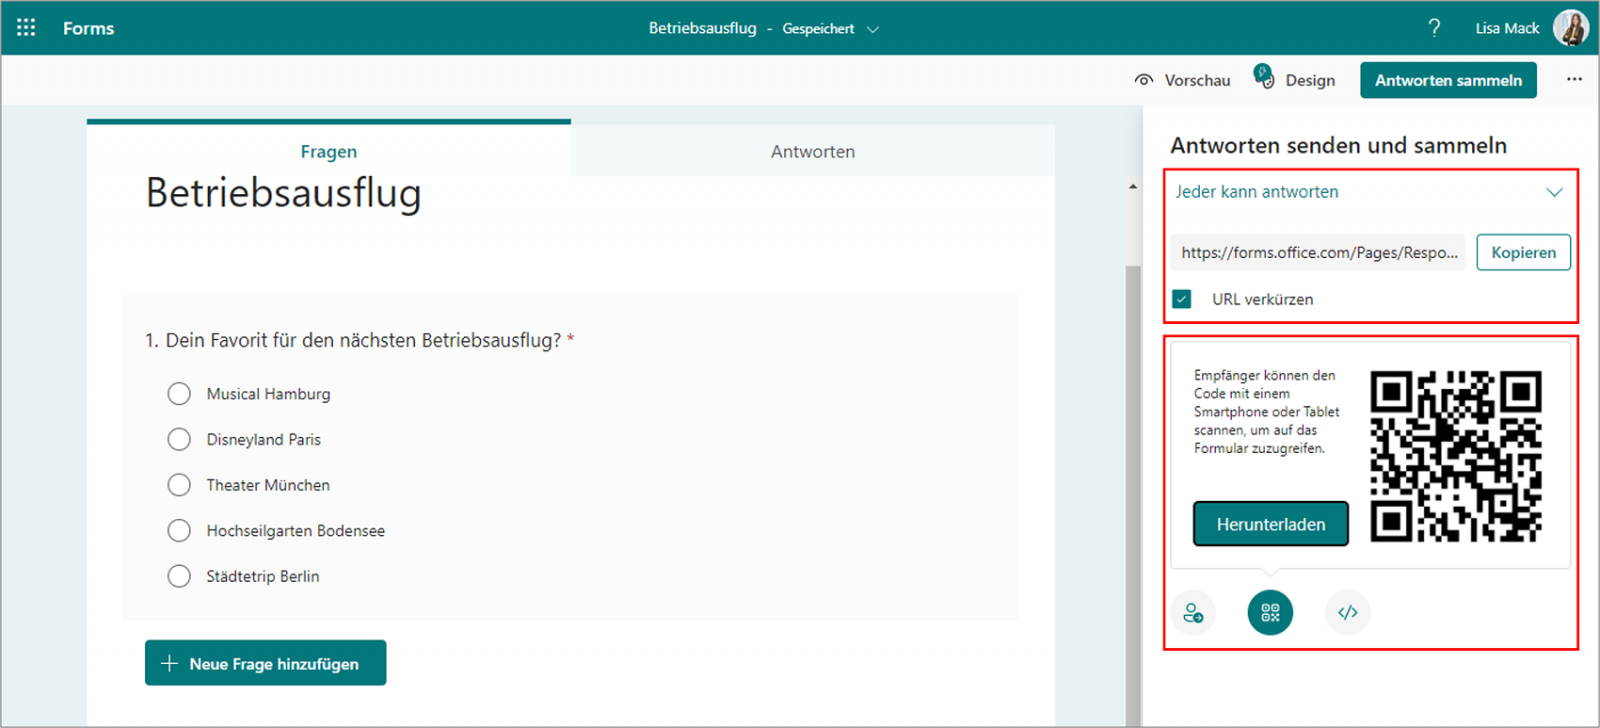Viewport: 1600px width, 728px height.
Task: Select the invite people share icon
Action: [1193, 613]
